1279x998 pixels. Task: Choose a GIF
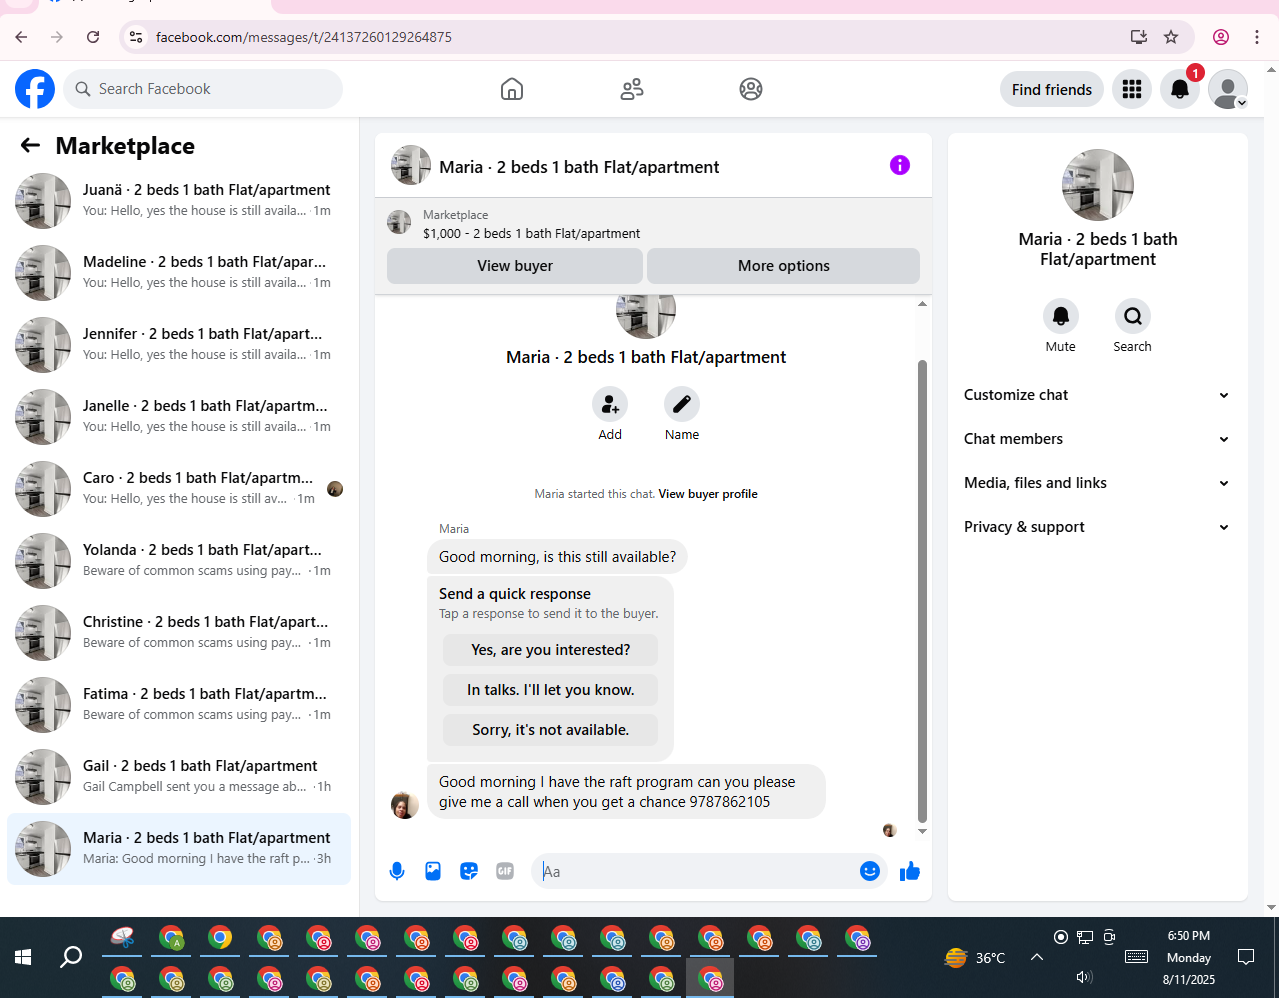tap(505, 871)
